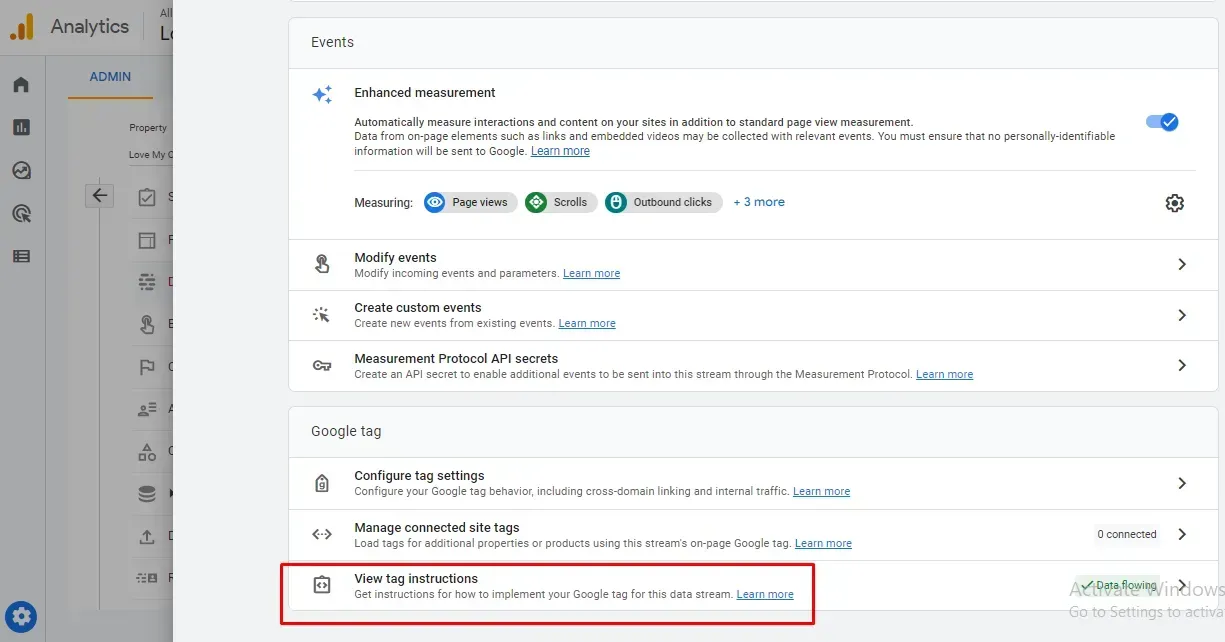Open Enhanced measurement settings gear

pos(1174,203)
